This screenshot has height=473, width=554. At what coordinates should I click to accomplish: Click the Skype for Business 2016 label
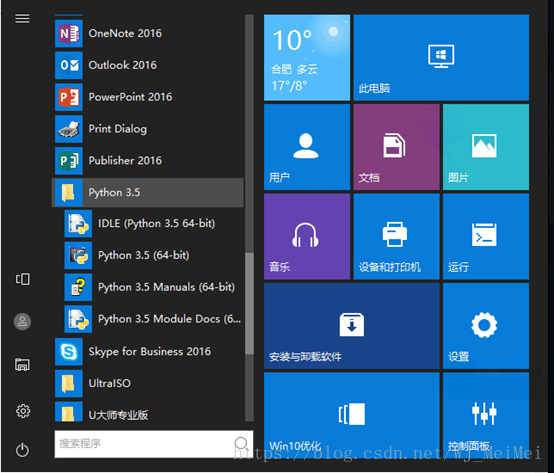pos(149,351)
